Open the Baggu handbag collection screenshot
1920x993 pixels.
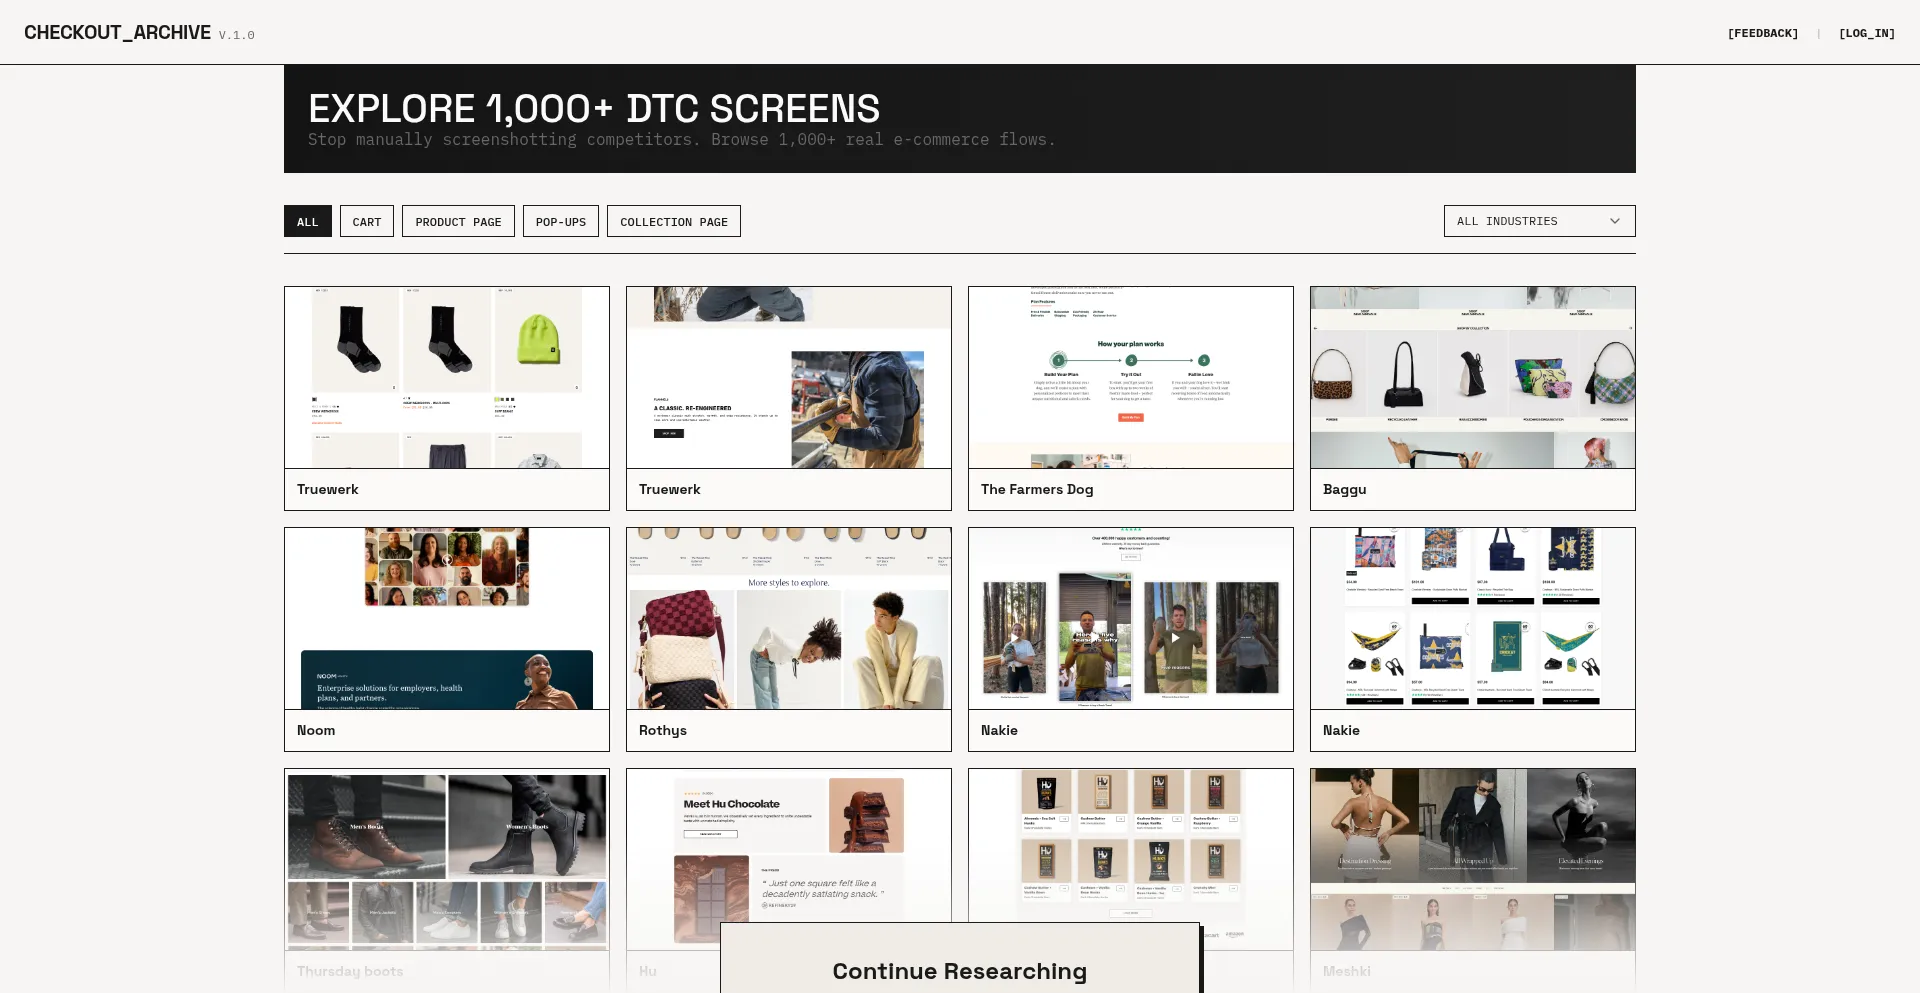(x=1472, y=376)
